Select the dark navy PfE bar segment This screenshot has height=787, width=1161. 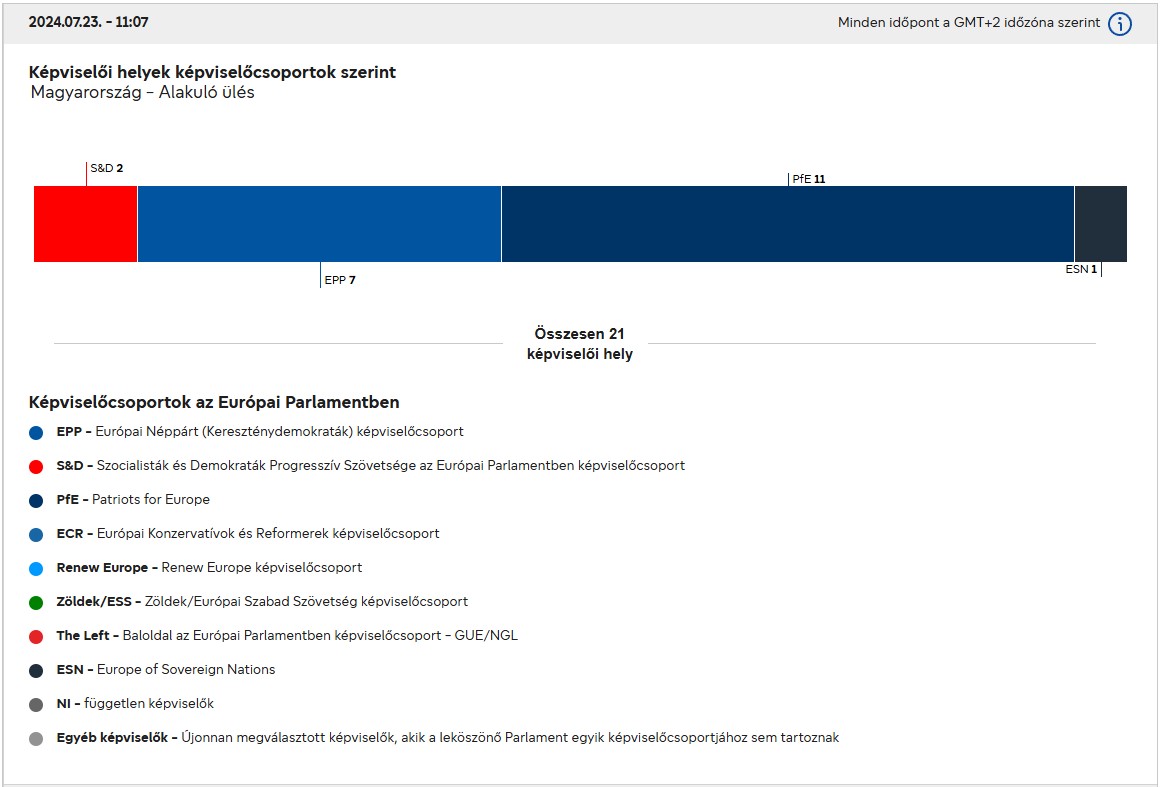pyautogui.click(x=788, y=224)
